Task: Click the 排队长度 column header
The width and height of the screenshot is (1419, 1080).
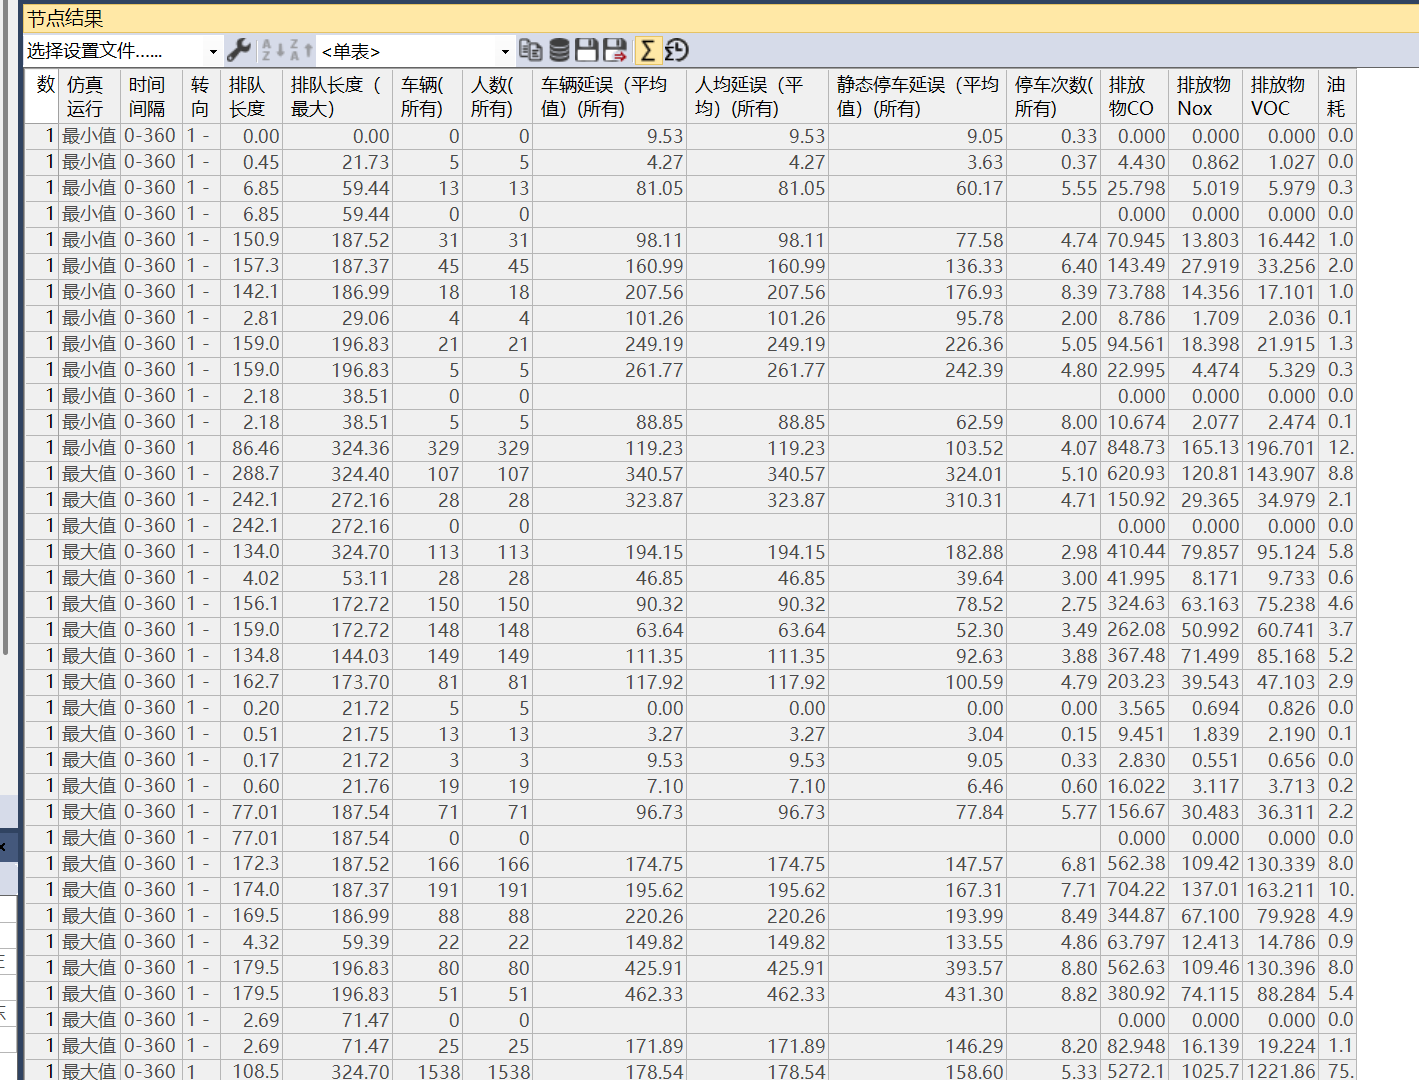Action: (x=251, y=97)
